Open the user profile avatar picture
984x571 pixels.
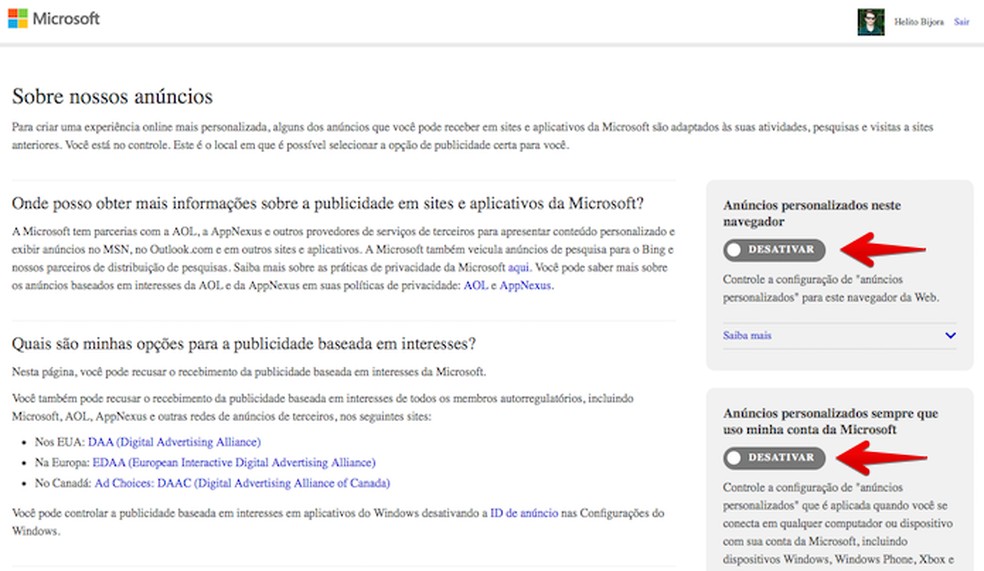(x=871, y=22)
